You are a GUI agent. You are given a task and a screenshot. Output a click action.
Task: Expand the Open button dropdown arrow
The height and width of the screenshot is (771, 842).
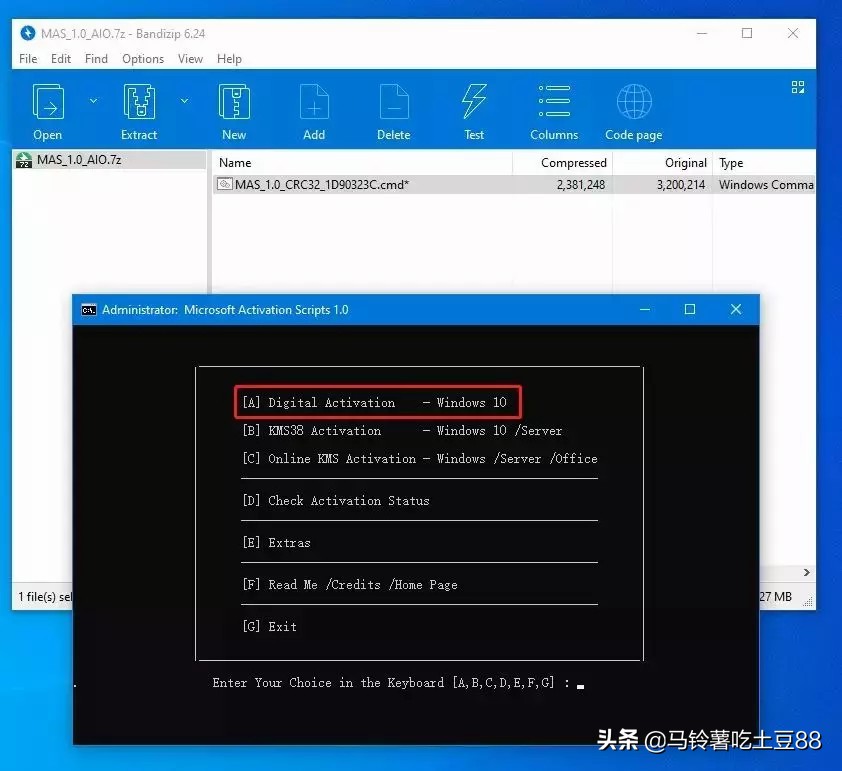pos(93,101)
